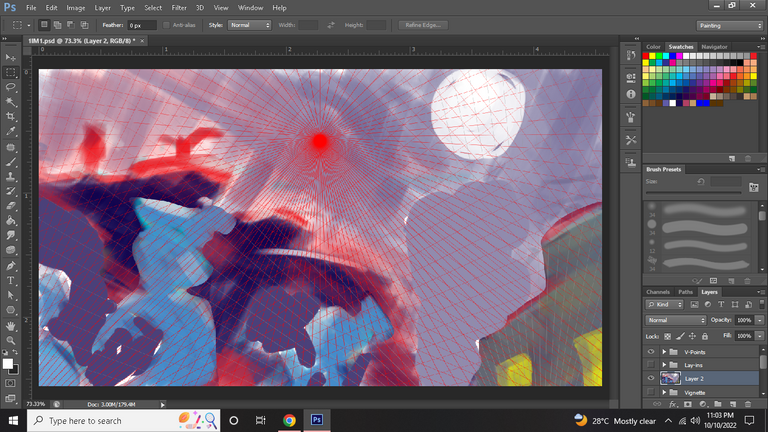Click the Feather input field

pos(142,25)
